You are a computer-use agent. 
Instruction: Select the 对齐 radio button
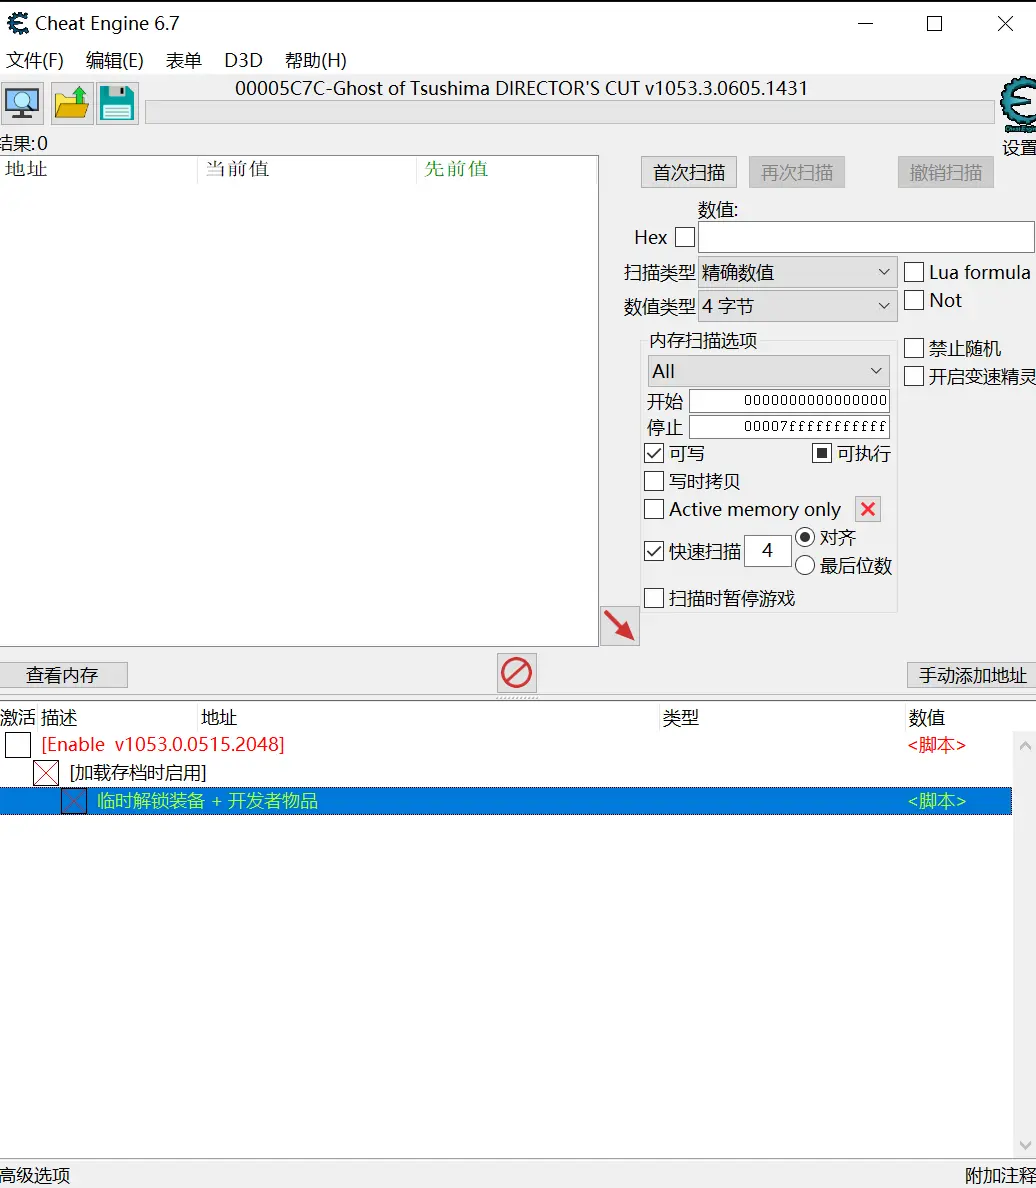(x=805, y=537)
